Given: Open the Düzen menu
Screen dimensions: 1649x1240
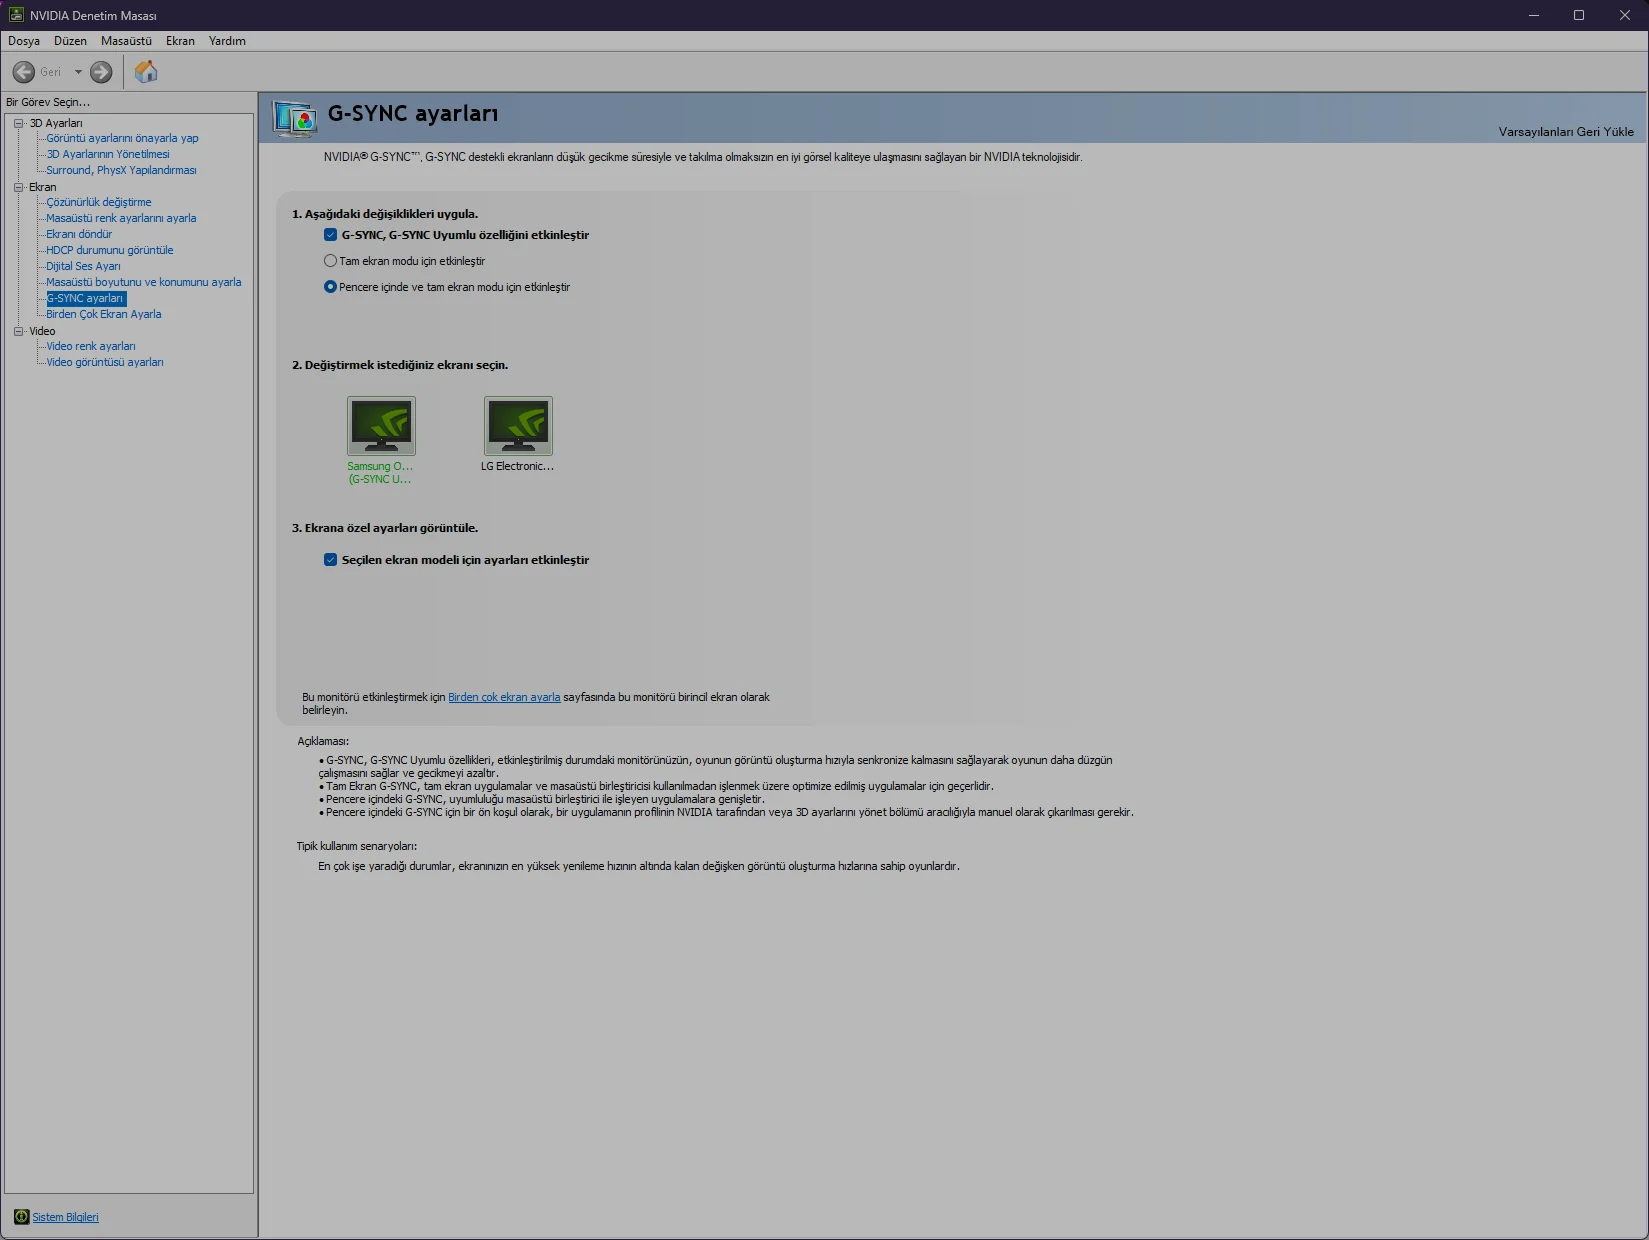Looking at the screenshot, I should click(x=70, y=41).
